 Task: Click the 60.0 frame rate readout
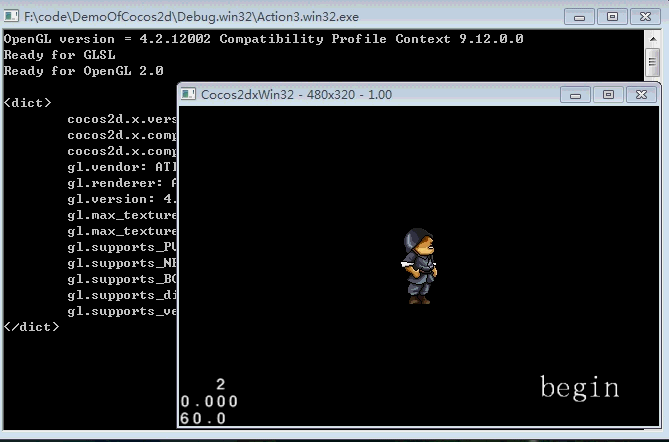click(x=203, y=418)
